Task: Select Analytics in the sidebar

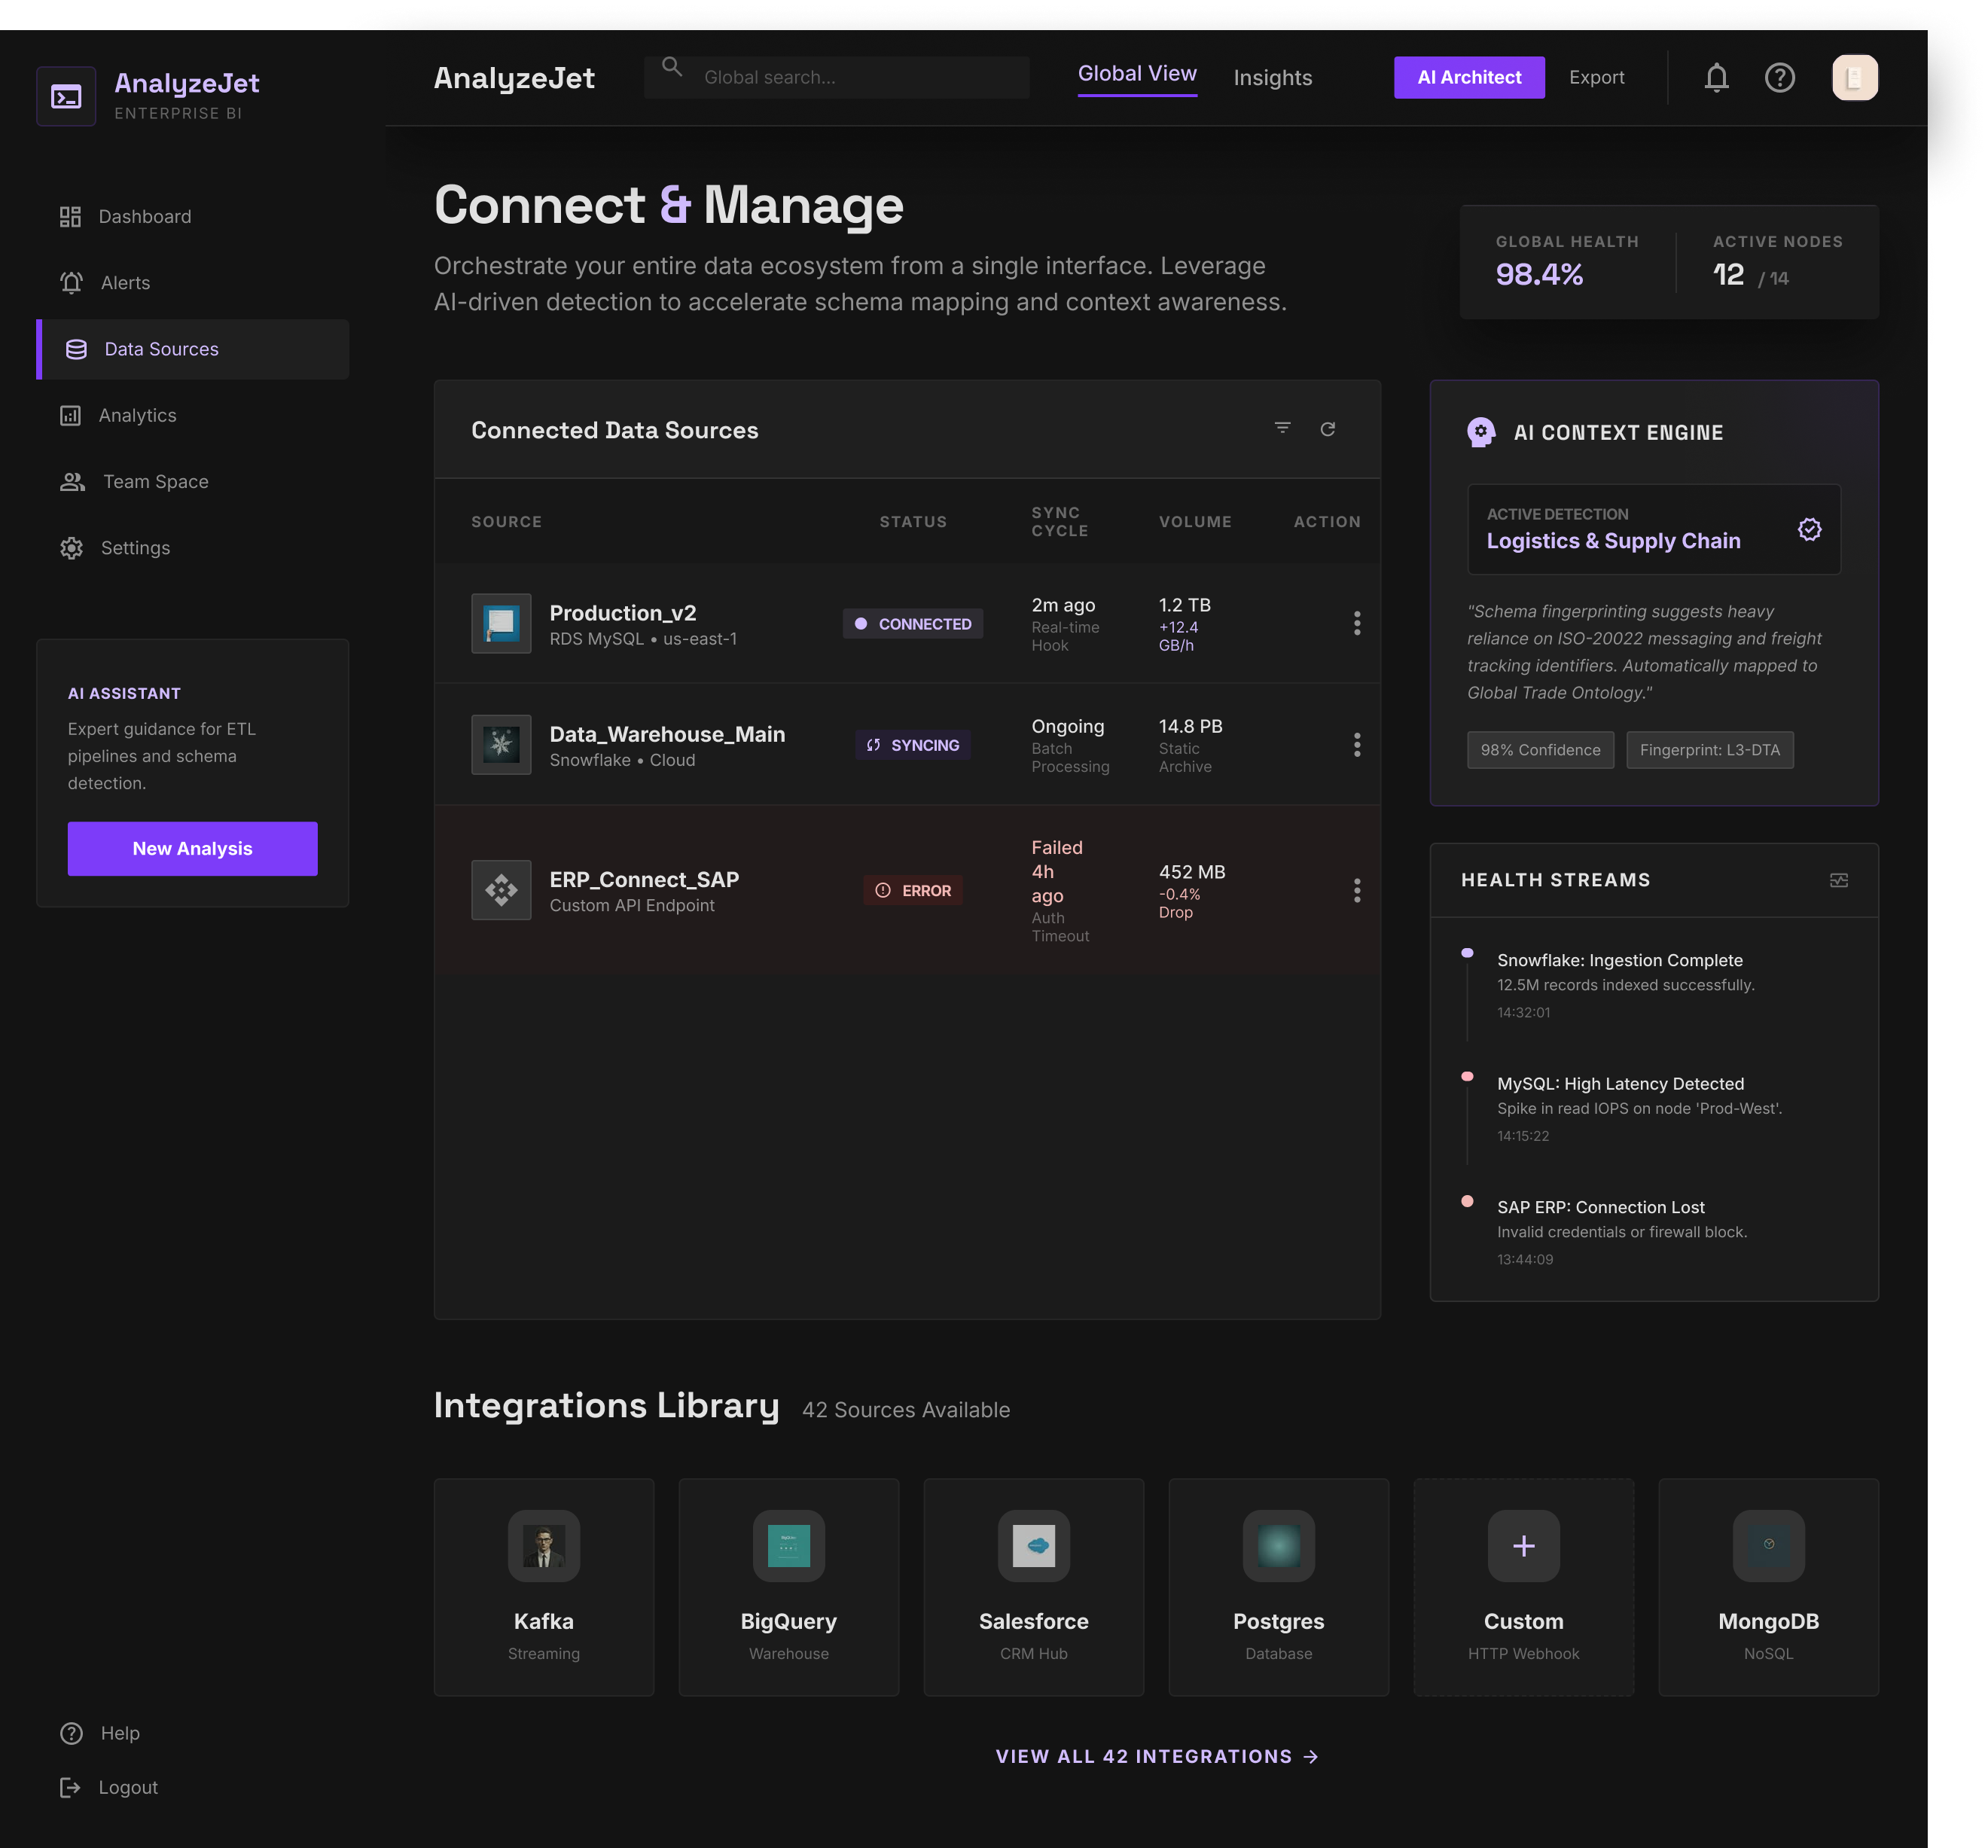Action: point(137,415)
